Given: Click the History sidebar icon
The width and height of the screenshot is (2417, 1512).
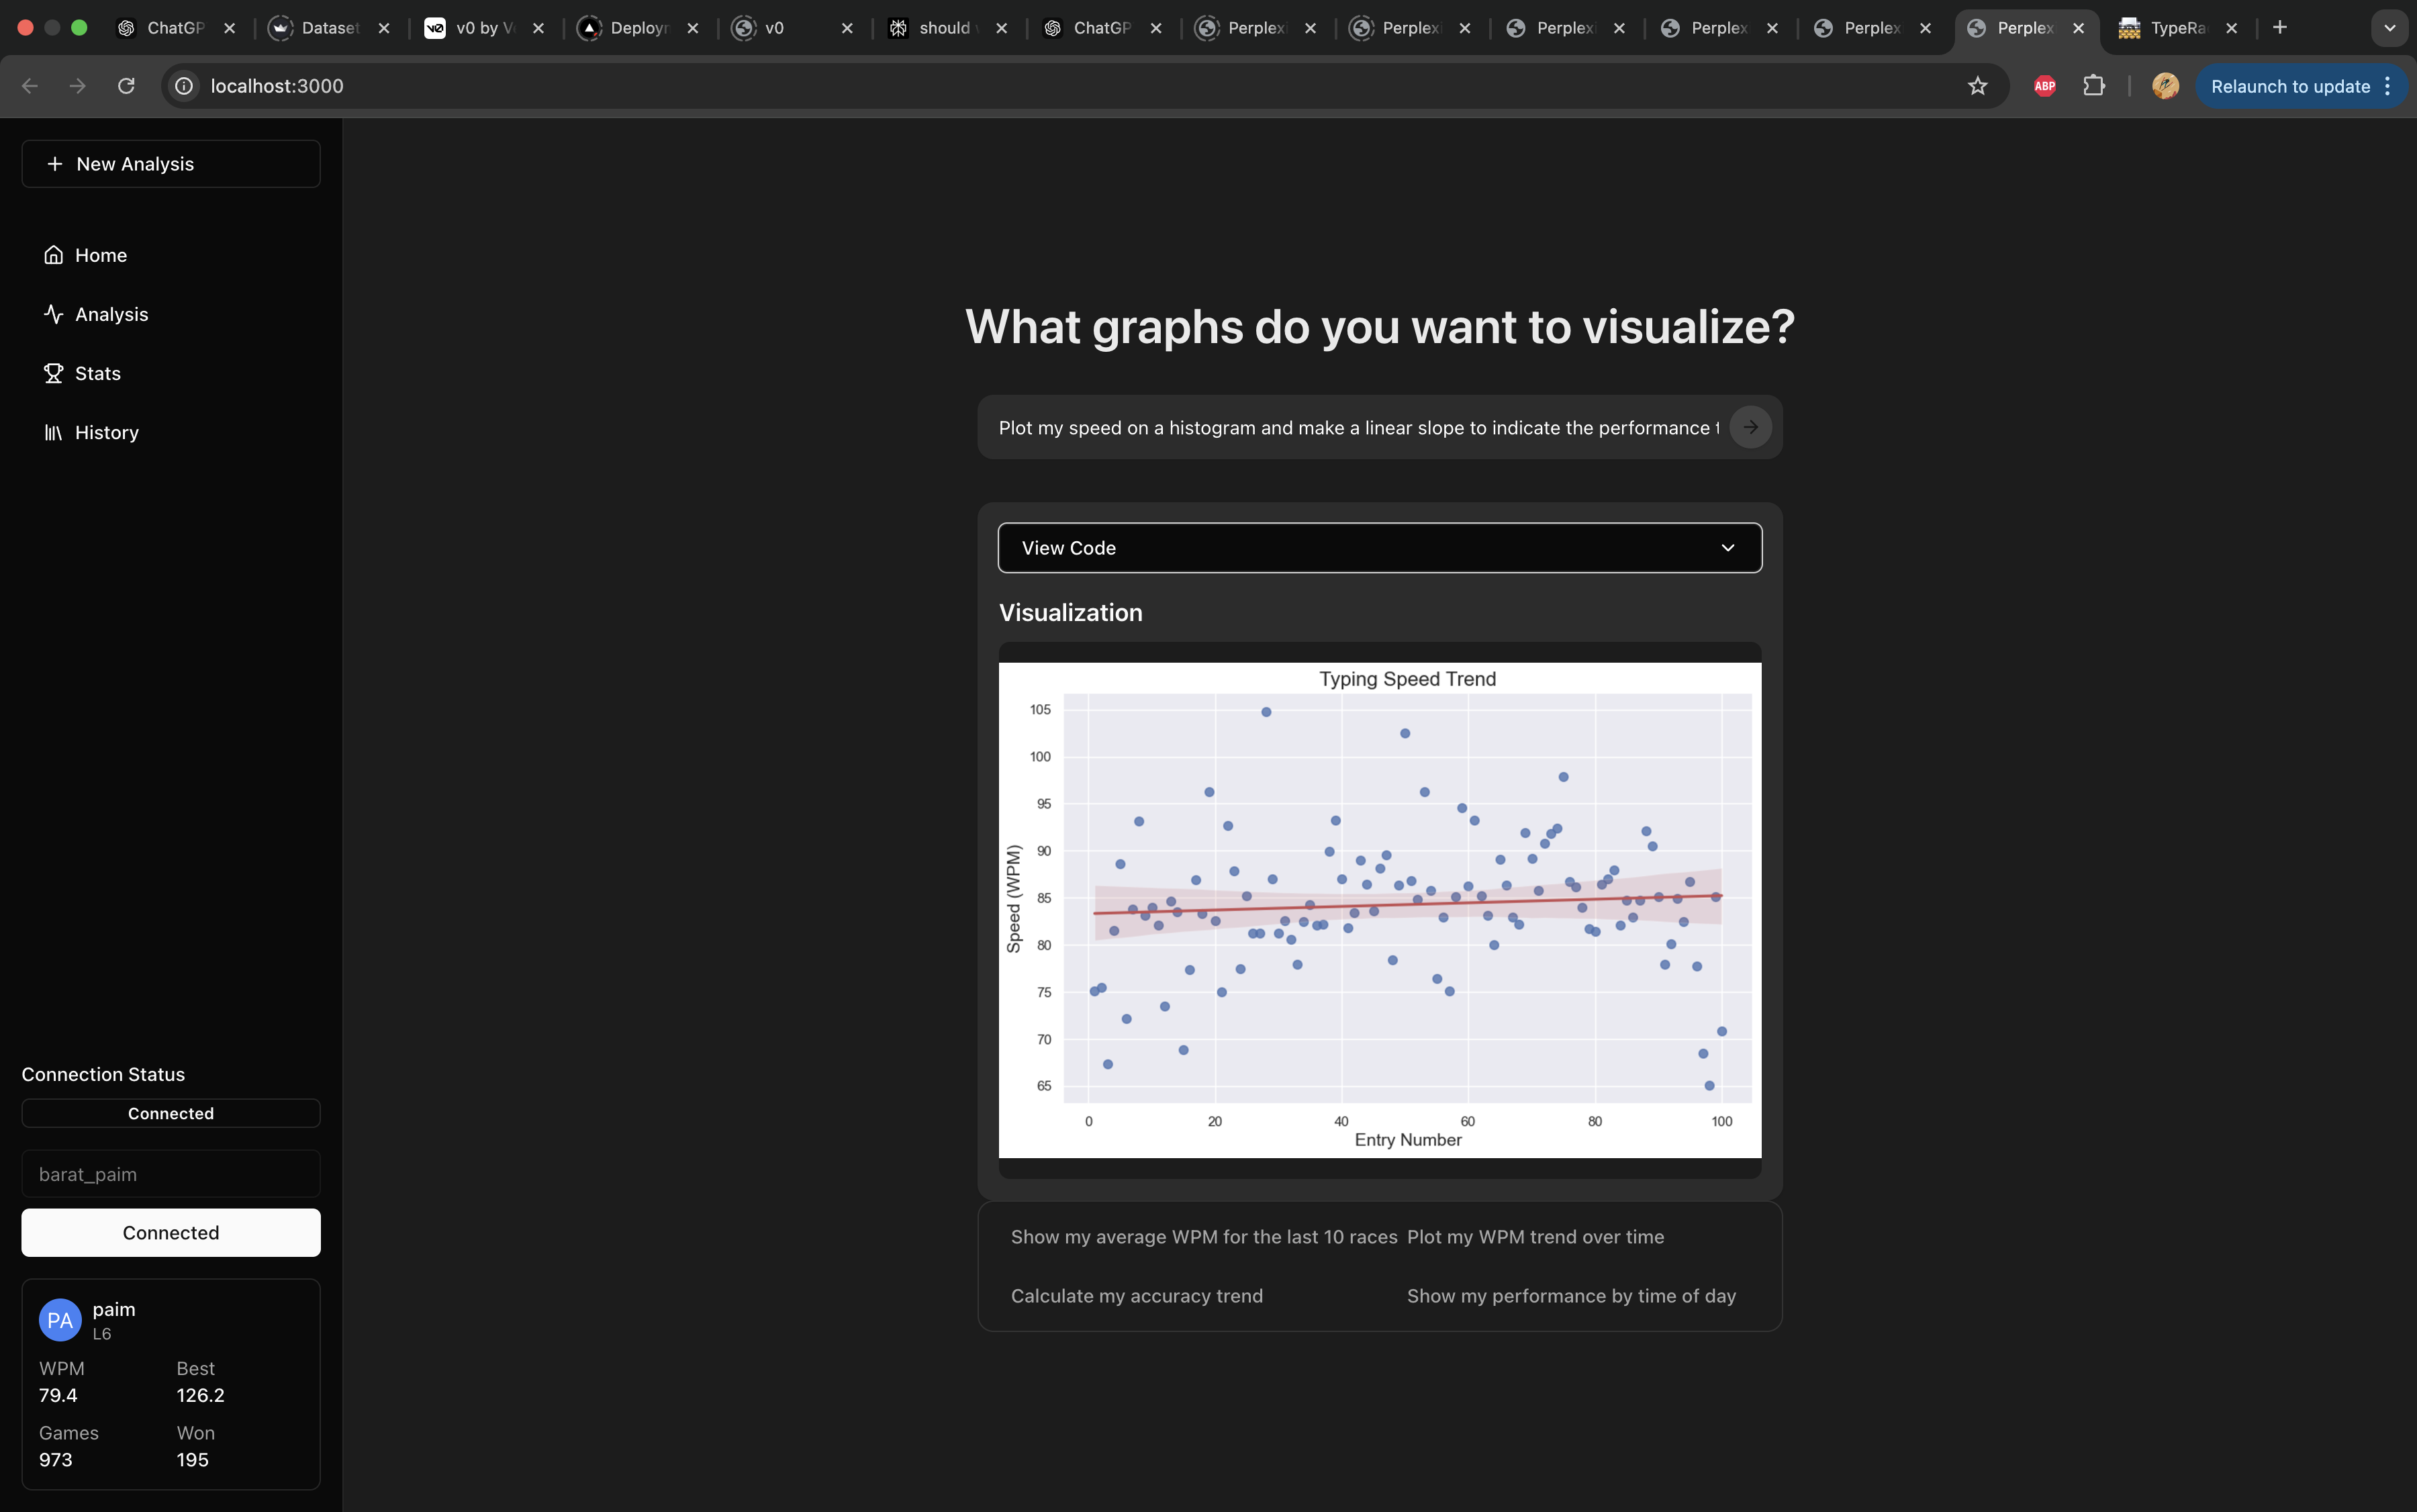Looking at the screenshot, I should (x=52, y=432).
